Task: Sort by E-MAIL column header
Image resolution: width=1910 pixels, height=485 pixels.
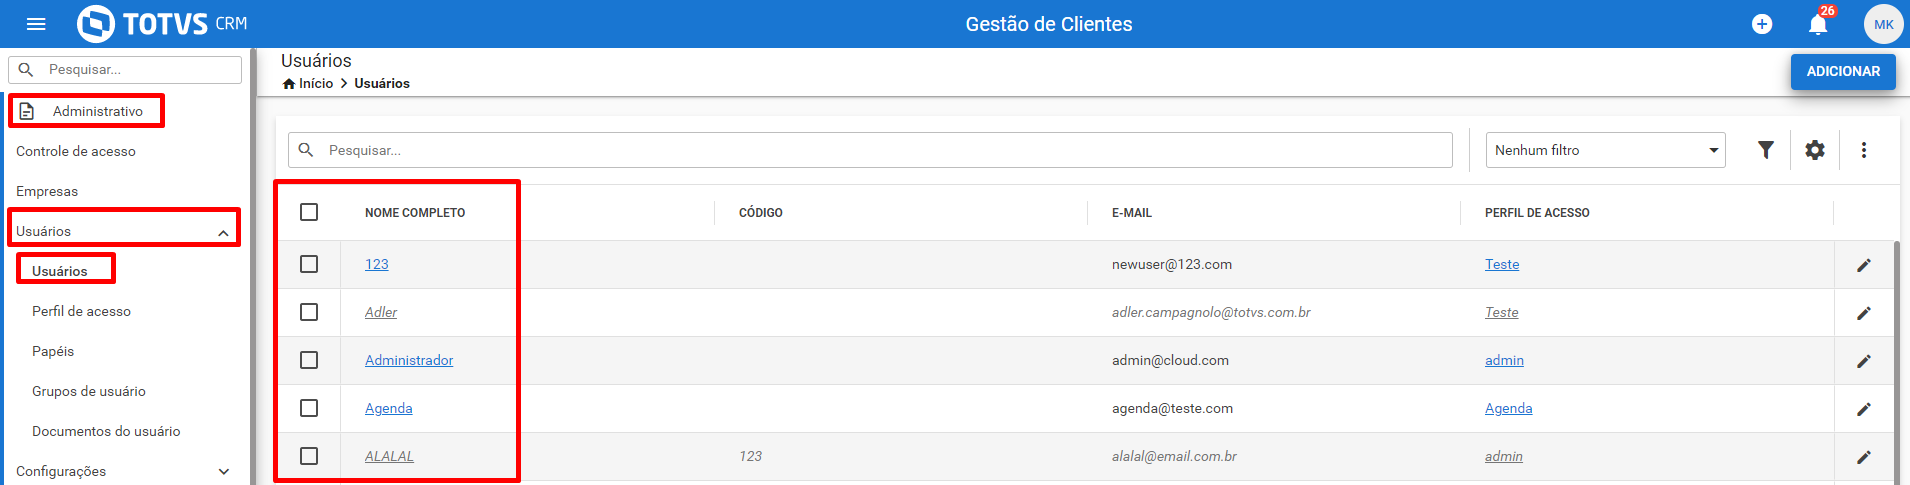Action: 1132,213
